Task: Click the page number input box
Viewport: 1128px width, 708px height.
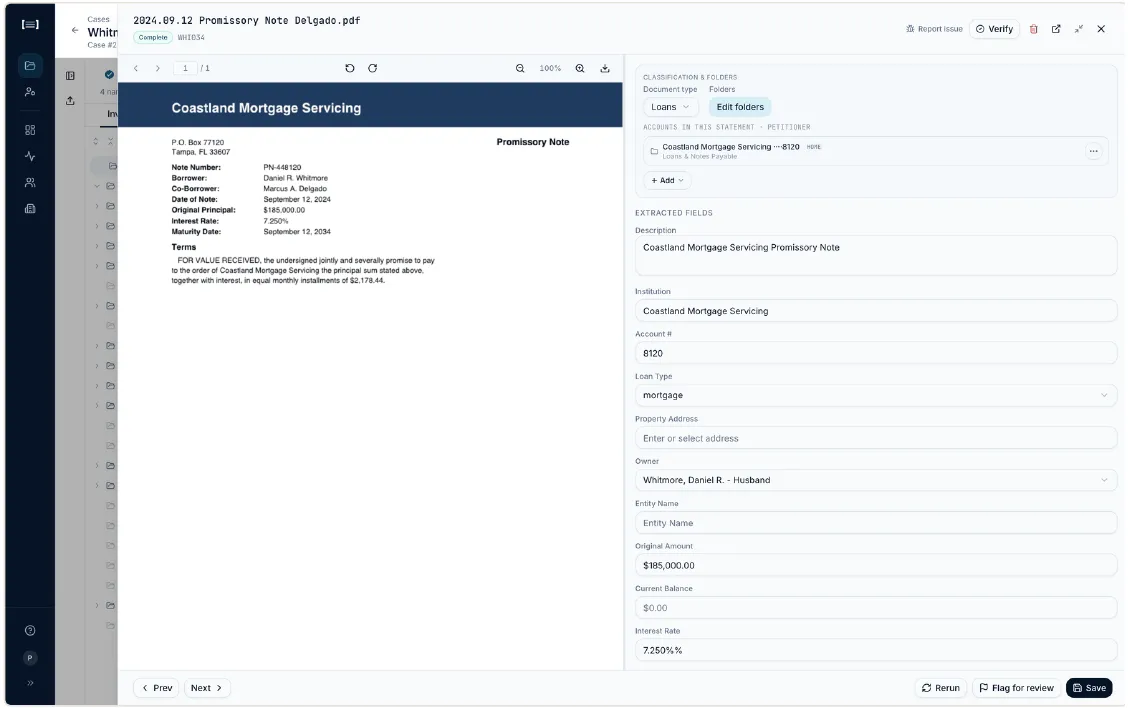Action: point(185,68)
